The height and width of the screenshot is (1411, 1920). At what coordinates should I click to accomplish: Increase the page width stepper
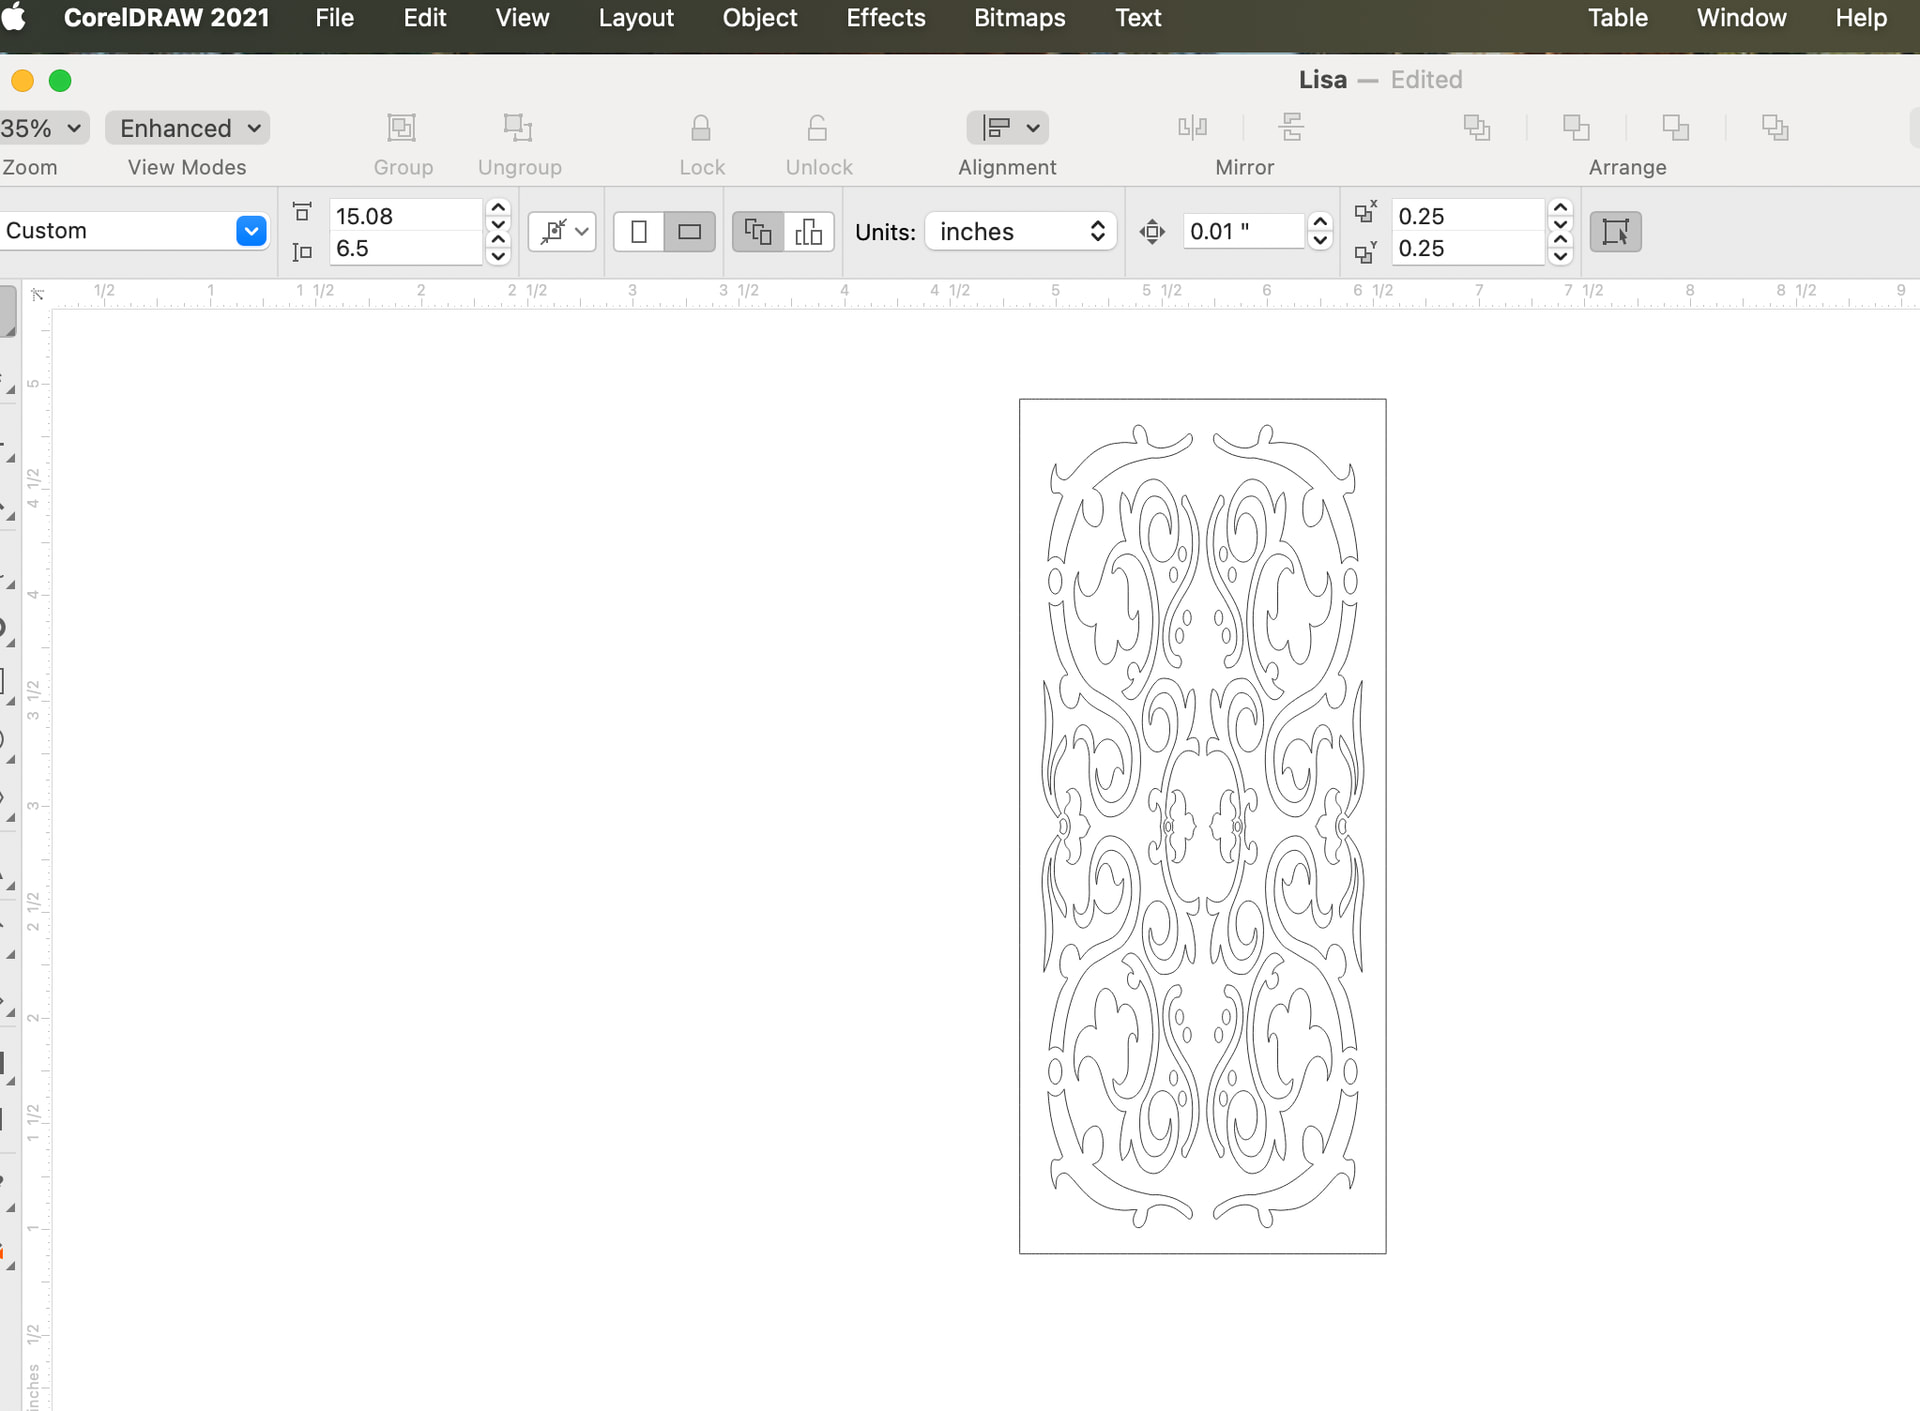[498, 208]
